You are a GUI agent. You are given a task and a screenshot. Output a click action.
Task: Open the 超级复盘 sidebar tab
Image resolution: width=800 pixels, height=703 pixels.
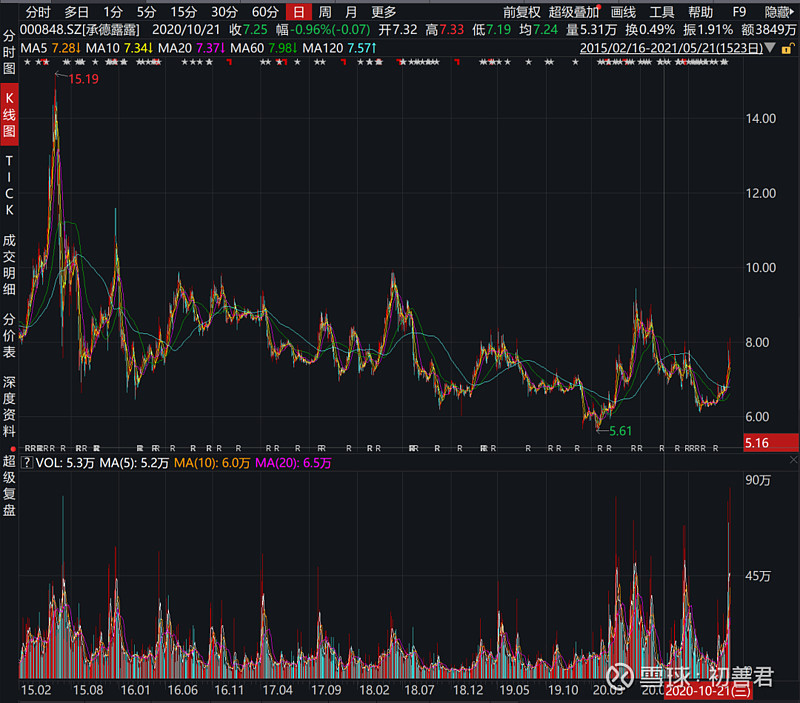point(9,486)
